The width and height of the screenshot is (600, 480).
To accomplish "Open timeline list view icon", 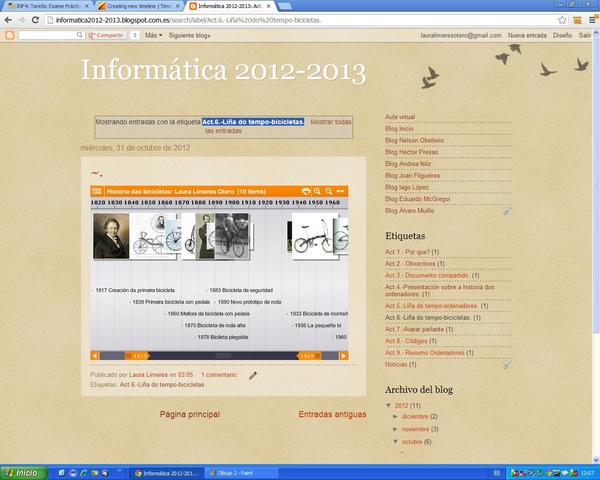I will point(96,191).
